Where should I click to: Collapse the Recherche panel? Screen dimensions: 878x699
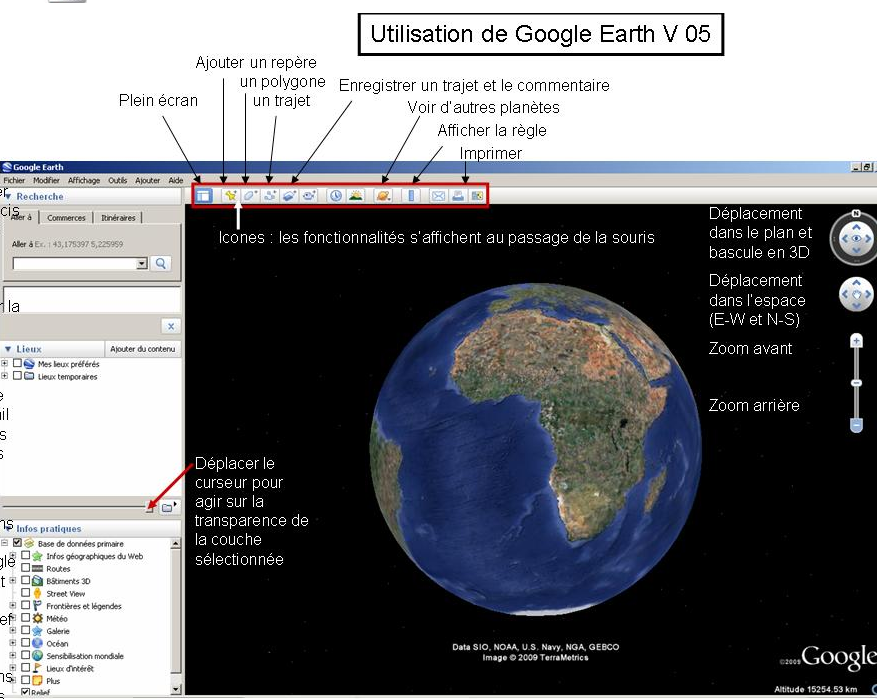(x=8, y=197)
